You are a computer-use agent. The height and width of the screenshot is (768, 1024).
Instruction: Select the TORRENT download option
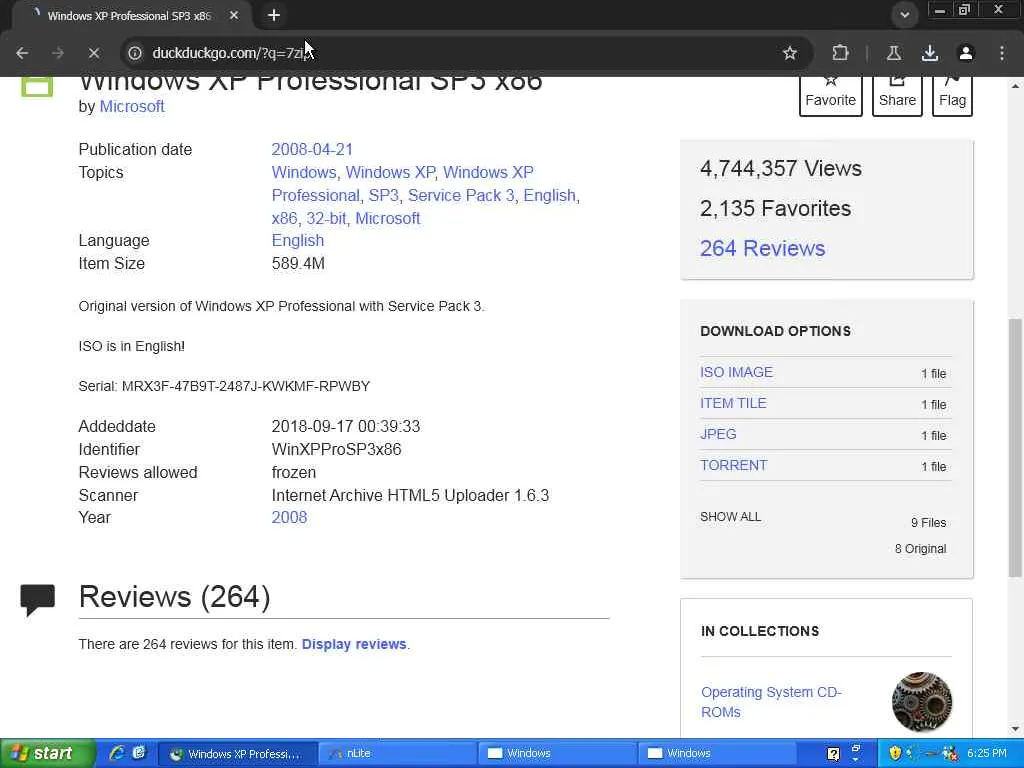(x=733, y=466)
